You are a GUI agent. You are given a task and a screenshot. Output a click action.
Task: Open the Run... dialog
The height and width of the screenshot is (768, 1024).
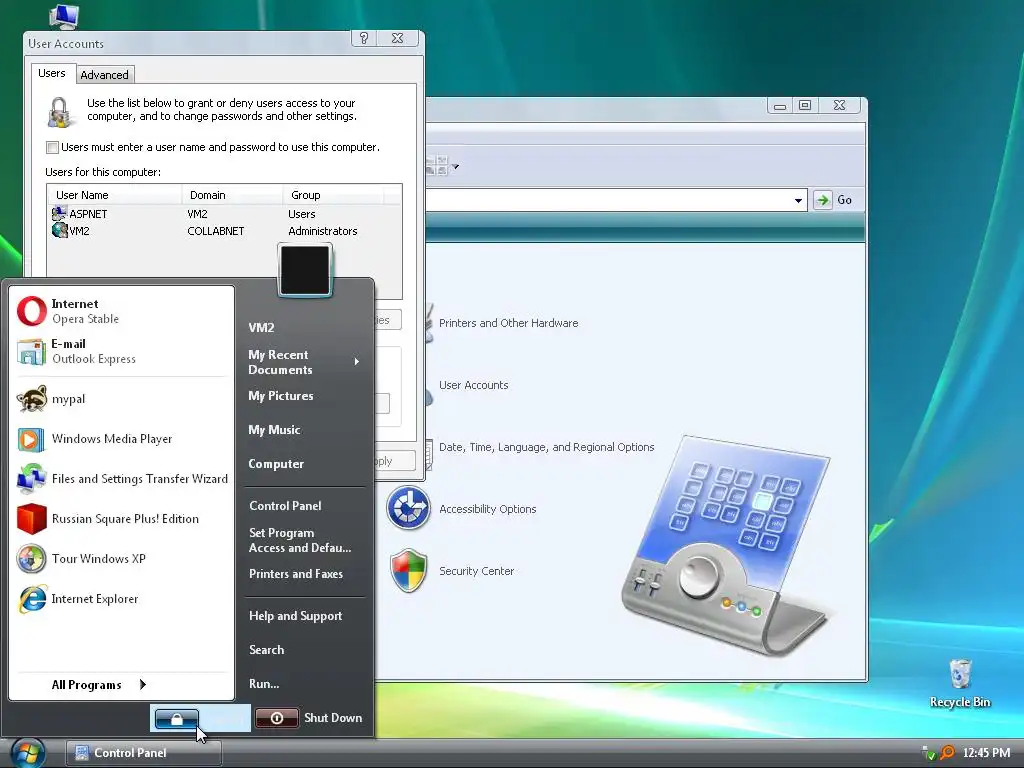tap(264, 684)
